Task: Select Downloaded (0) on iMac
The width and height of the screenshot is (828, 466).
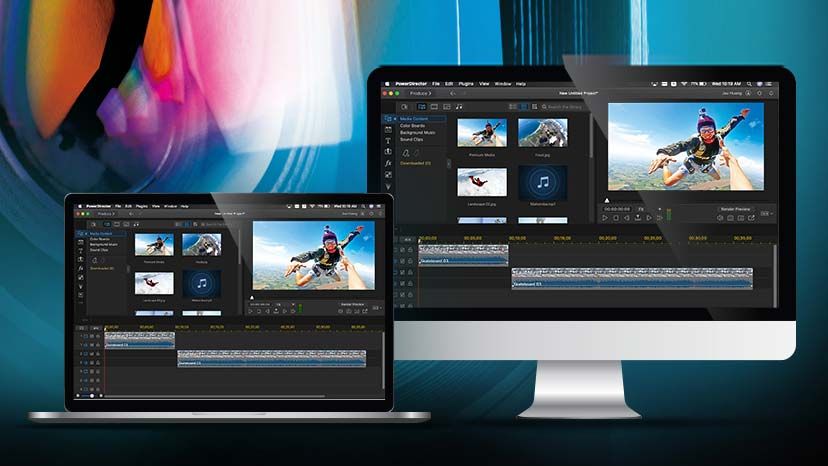Action: coord(416,163)
